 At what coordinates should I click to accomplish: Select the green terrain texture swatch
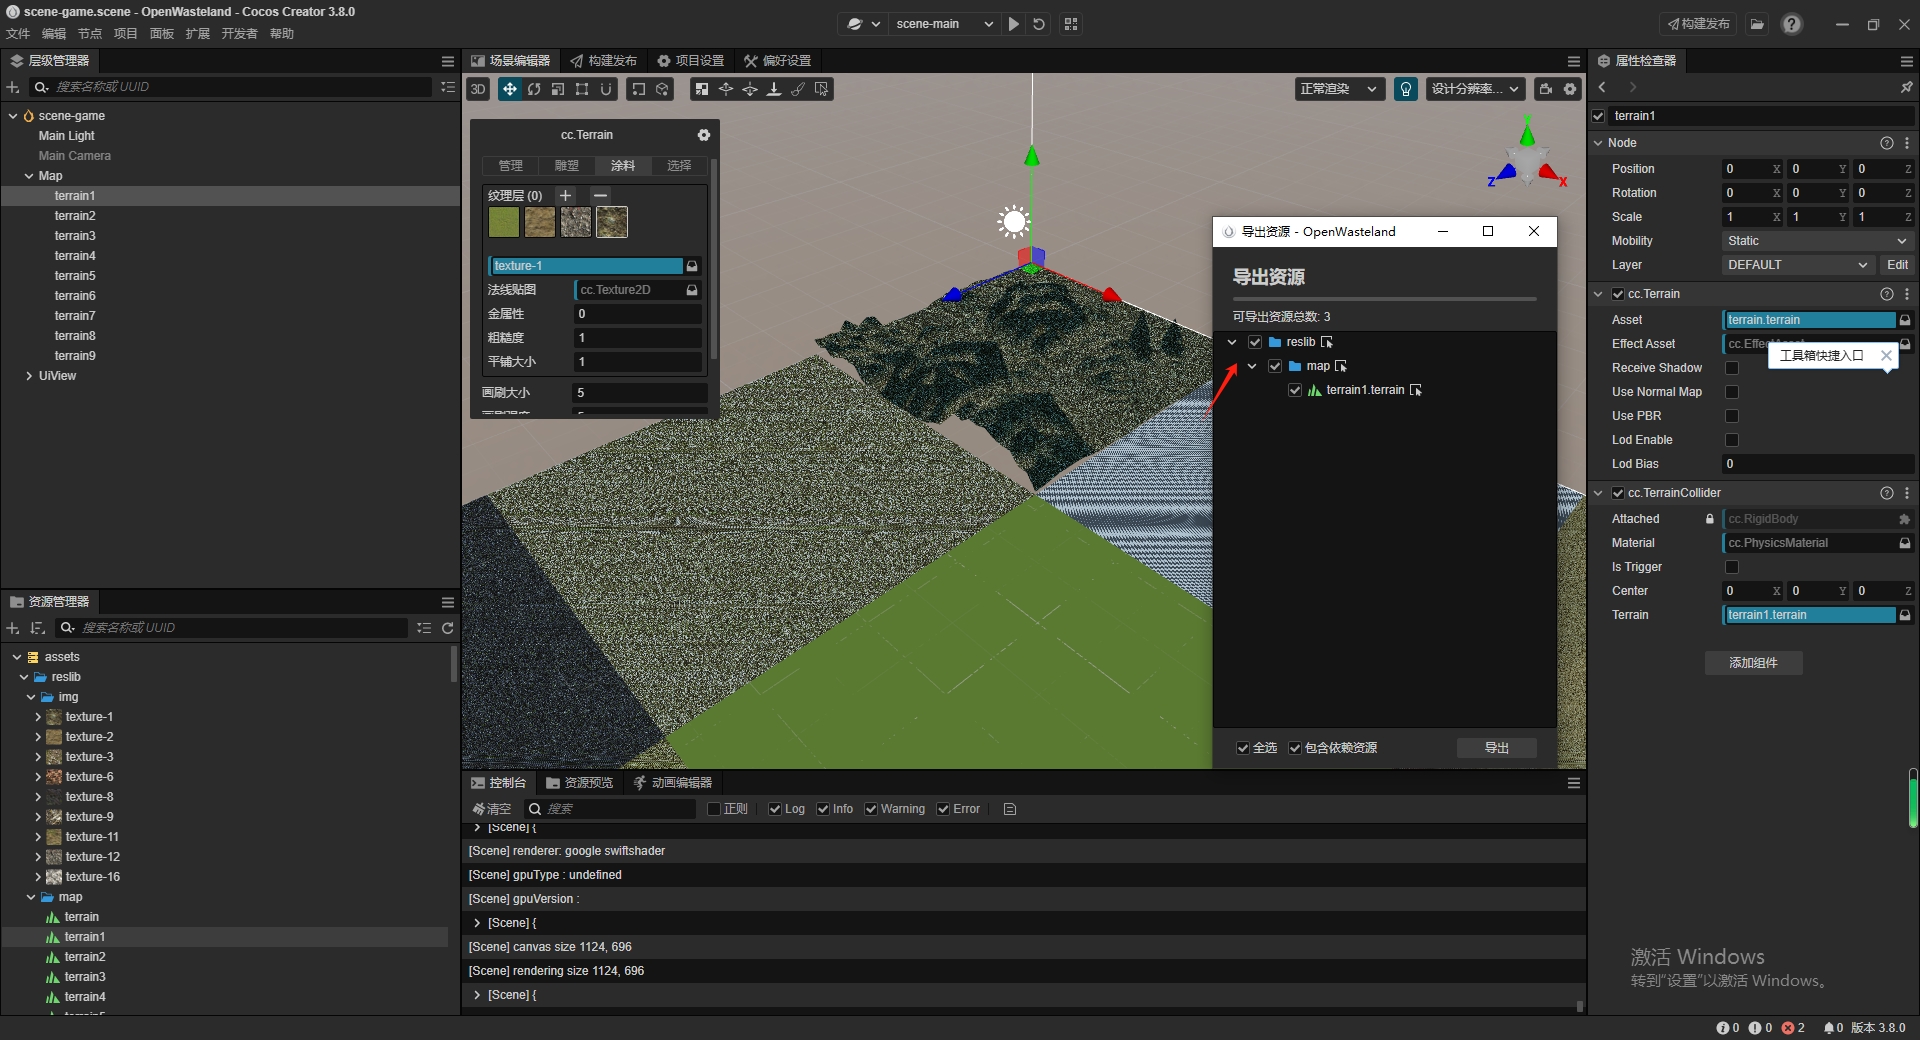[504, 222]
